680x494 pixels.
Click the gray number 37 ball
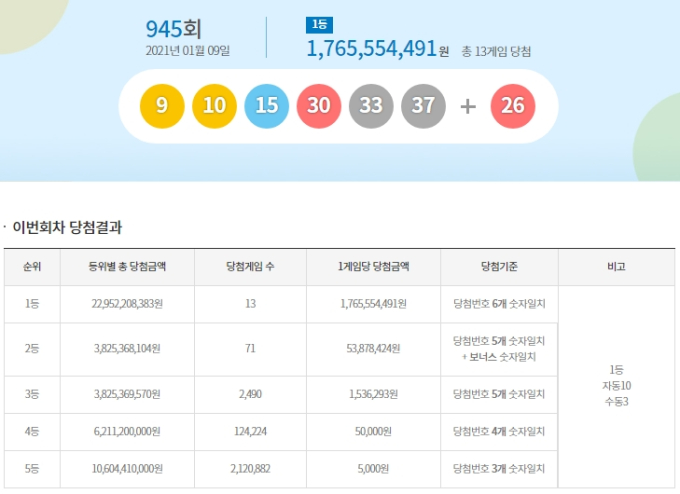(x=423, y=106)
